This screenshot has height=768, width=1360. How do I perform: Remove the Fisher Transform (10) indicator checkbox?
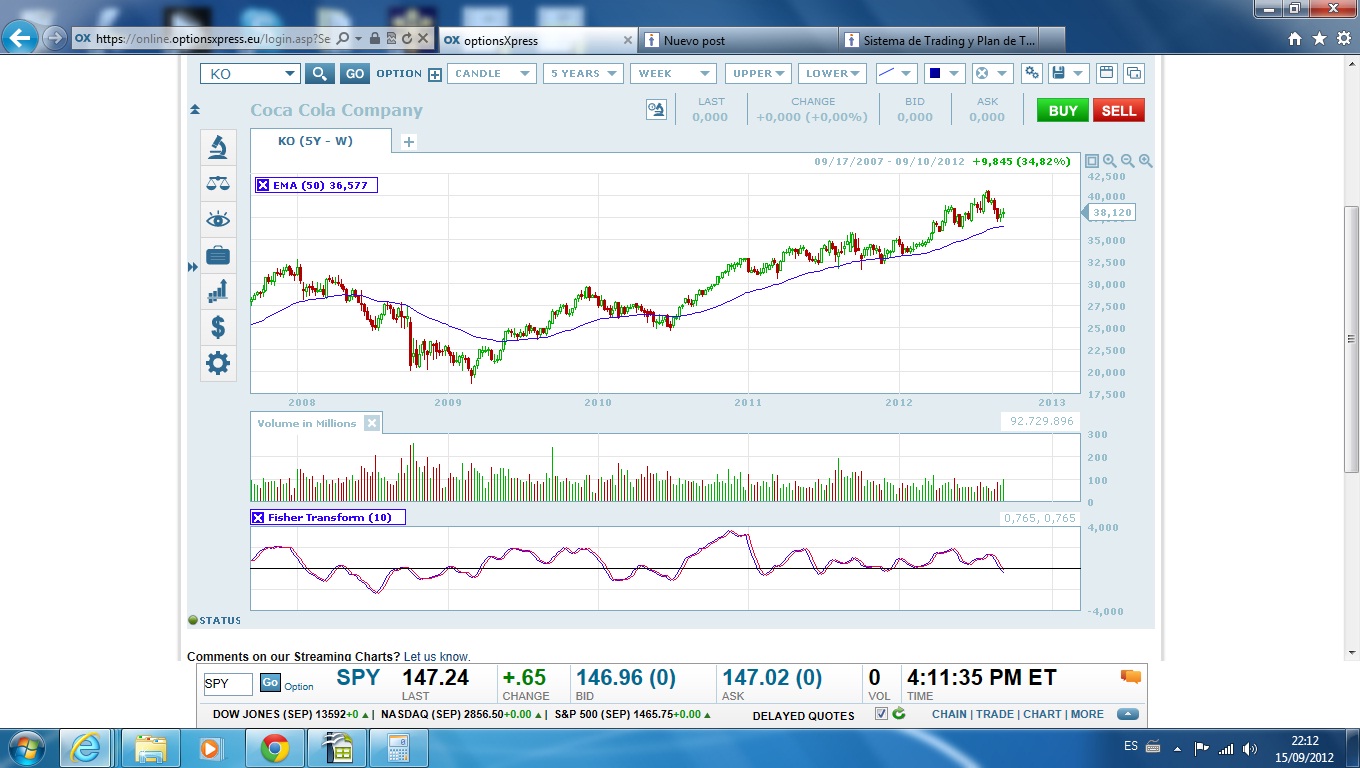pyautogui.click(x=258, y=517)
